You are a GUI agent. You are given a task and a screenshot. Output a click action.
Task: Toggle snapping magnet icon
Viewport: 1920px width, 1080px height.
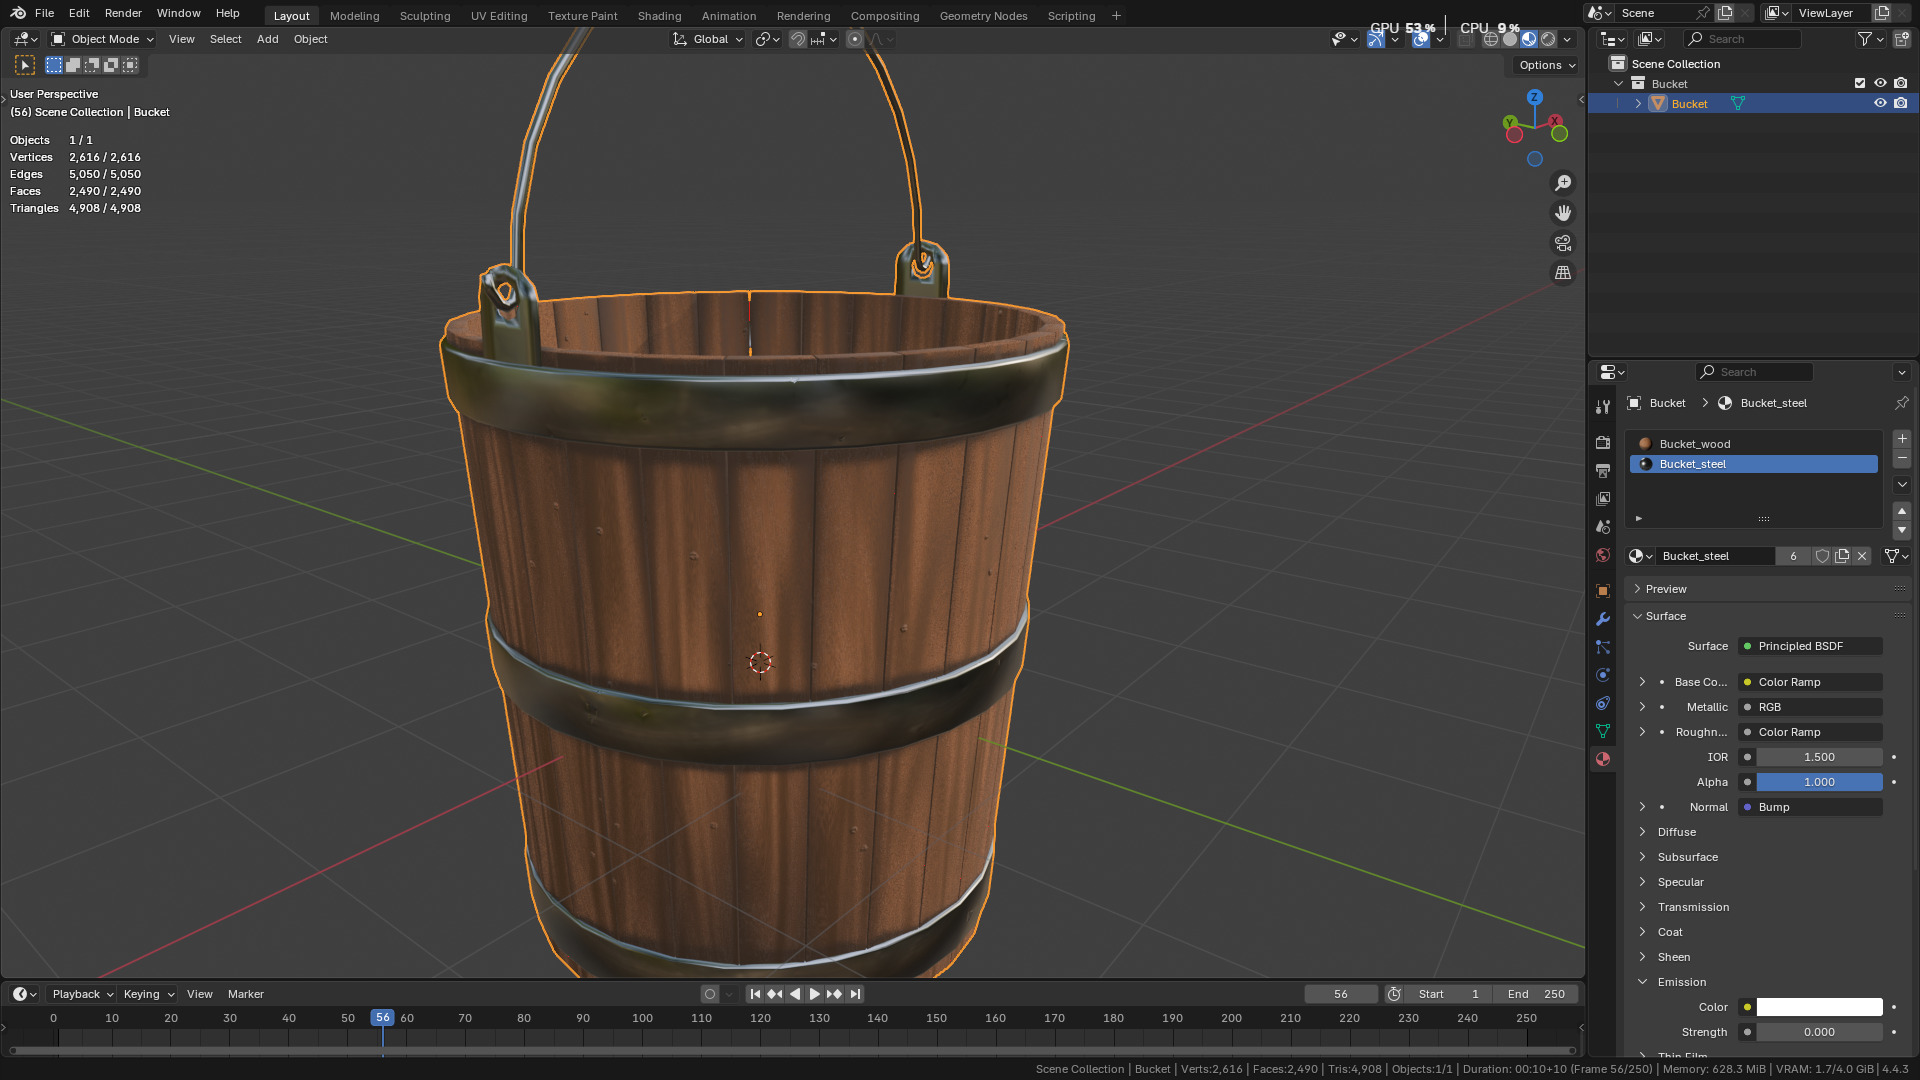tap(797, 39)
